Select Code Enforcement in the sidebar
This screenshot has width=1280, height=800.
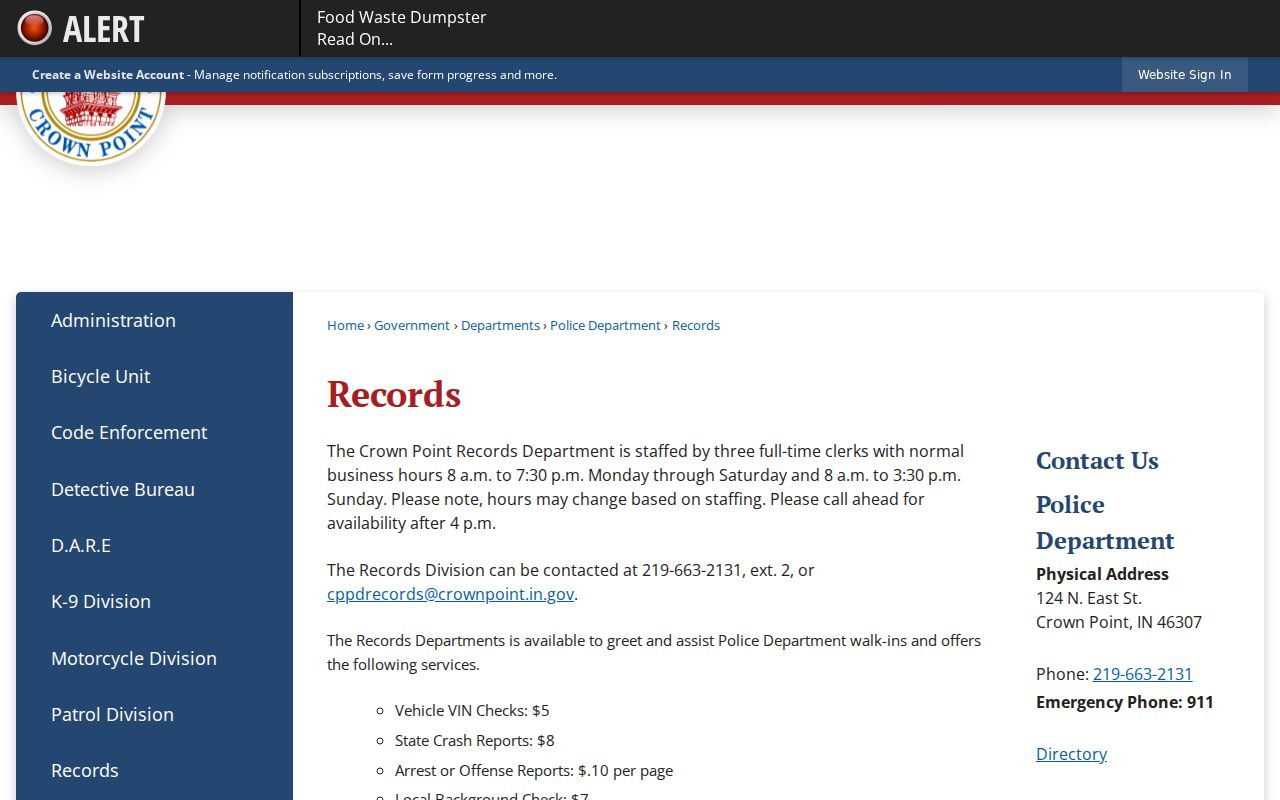tap(154, 432)
